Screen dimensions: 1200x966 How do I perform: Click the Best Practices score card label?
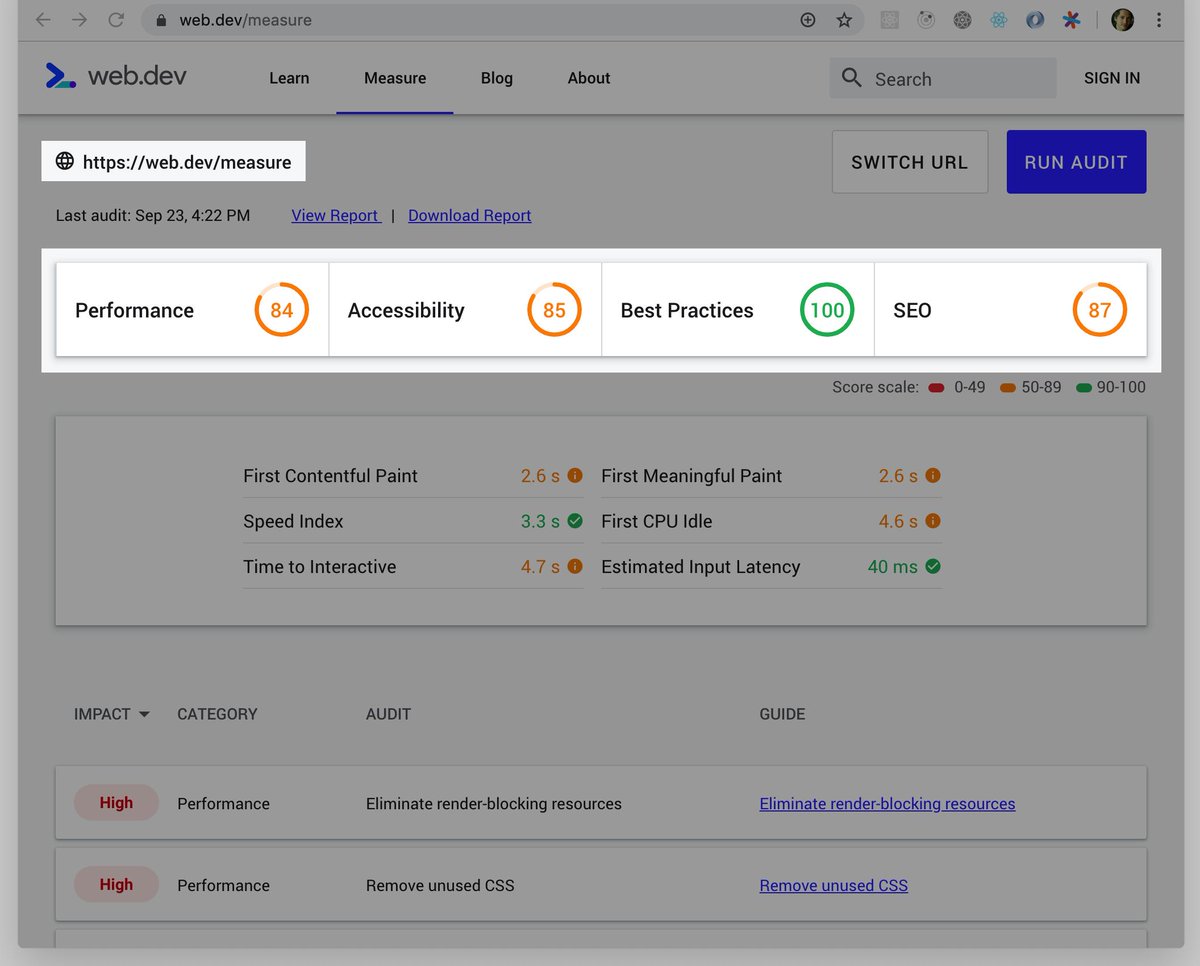click(x=687, y=310)
